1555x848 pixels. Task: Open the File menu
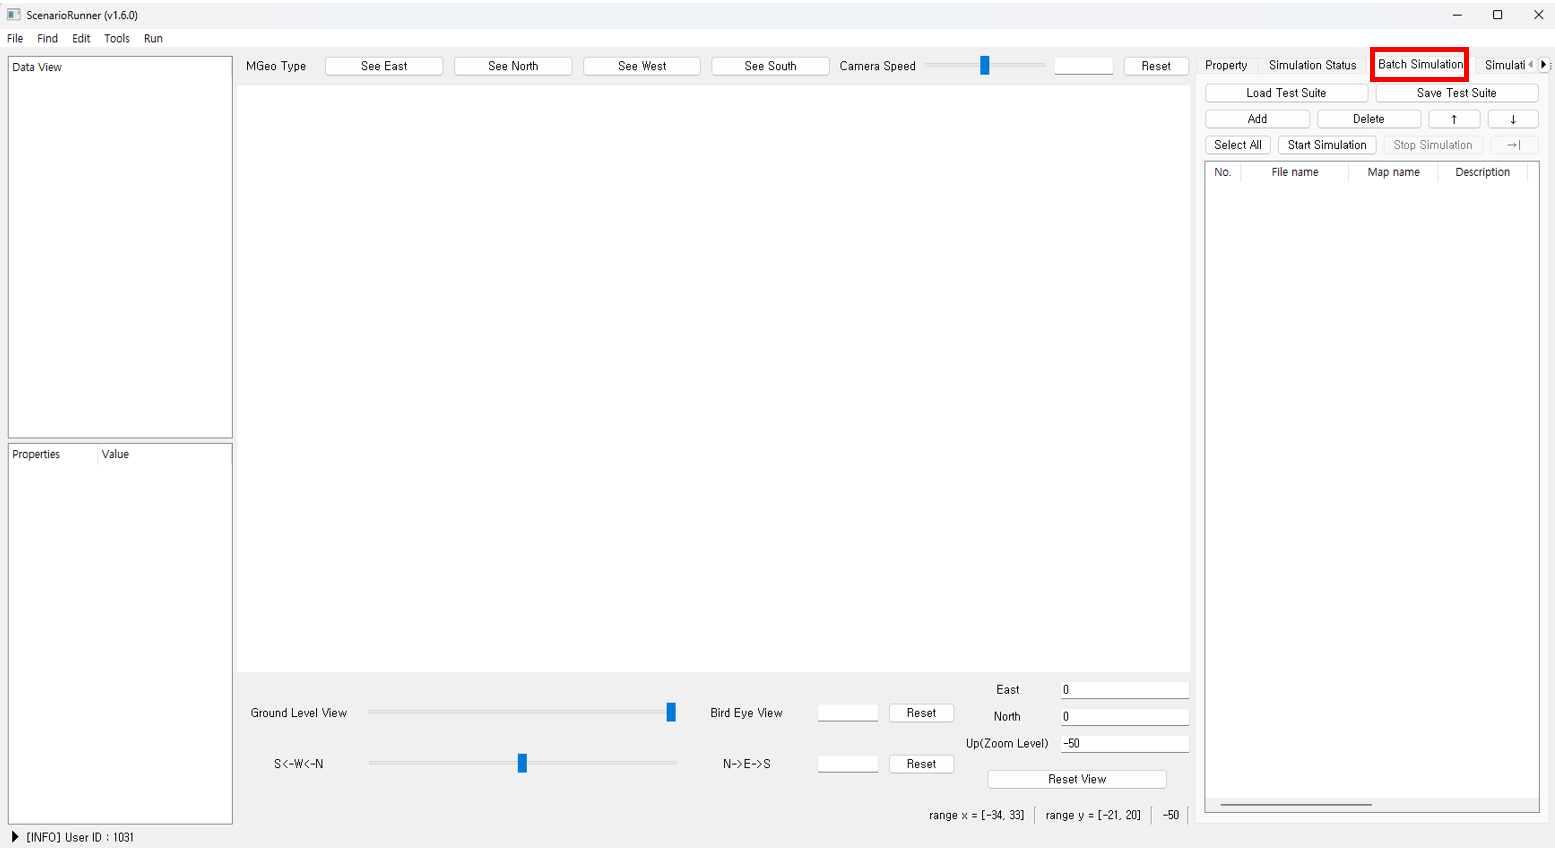pyautogui.click(x=15, y=38)
